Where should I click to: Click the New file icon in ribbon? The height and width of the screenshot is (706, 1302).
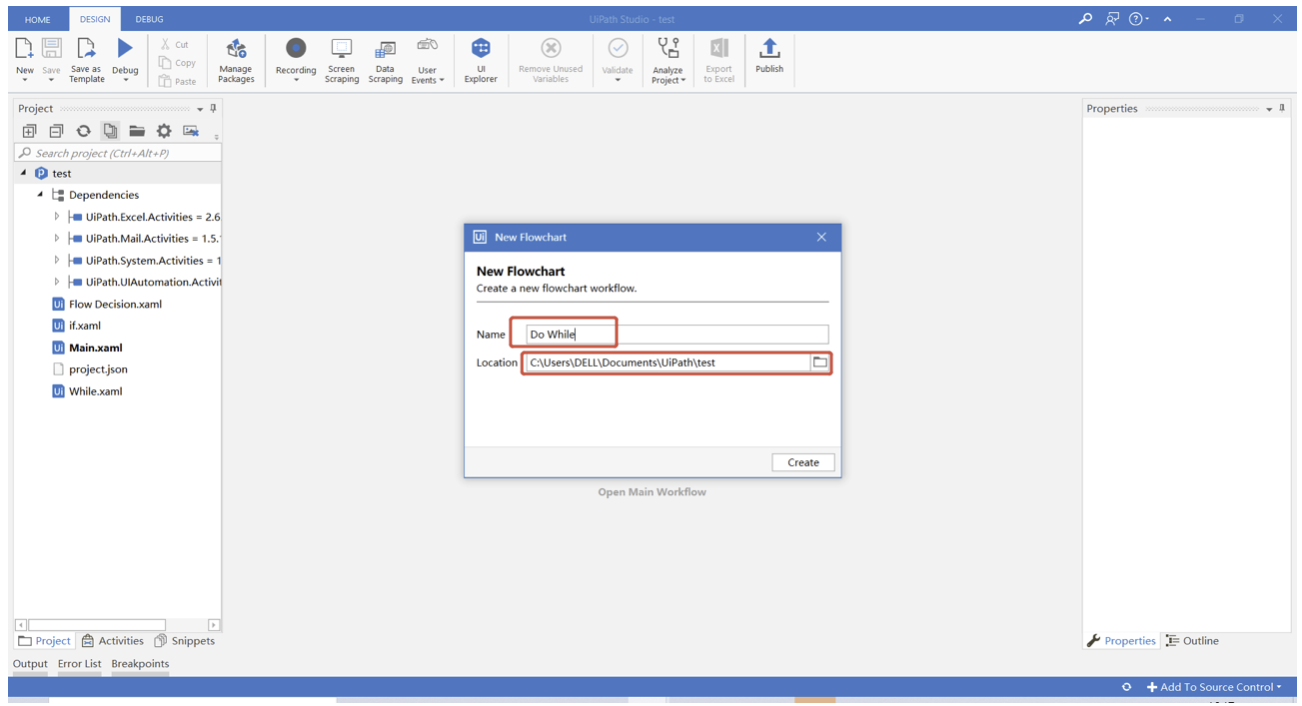24,48
